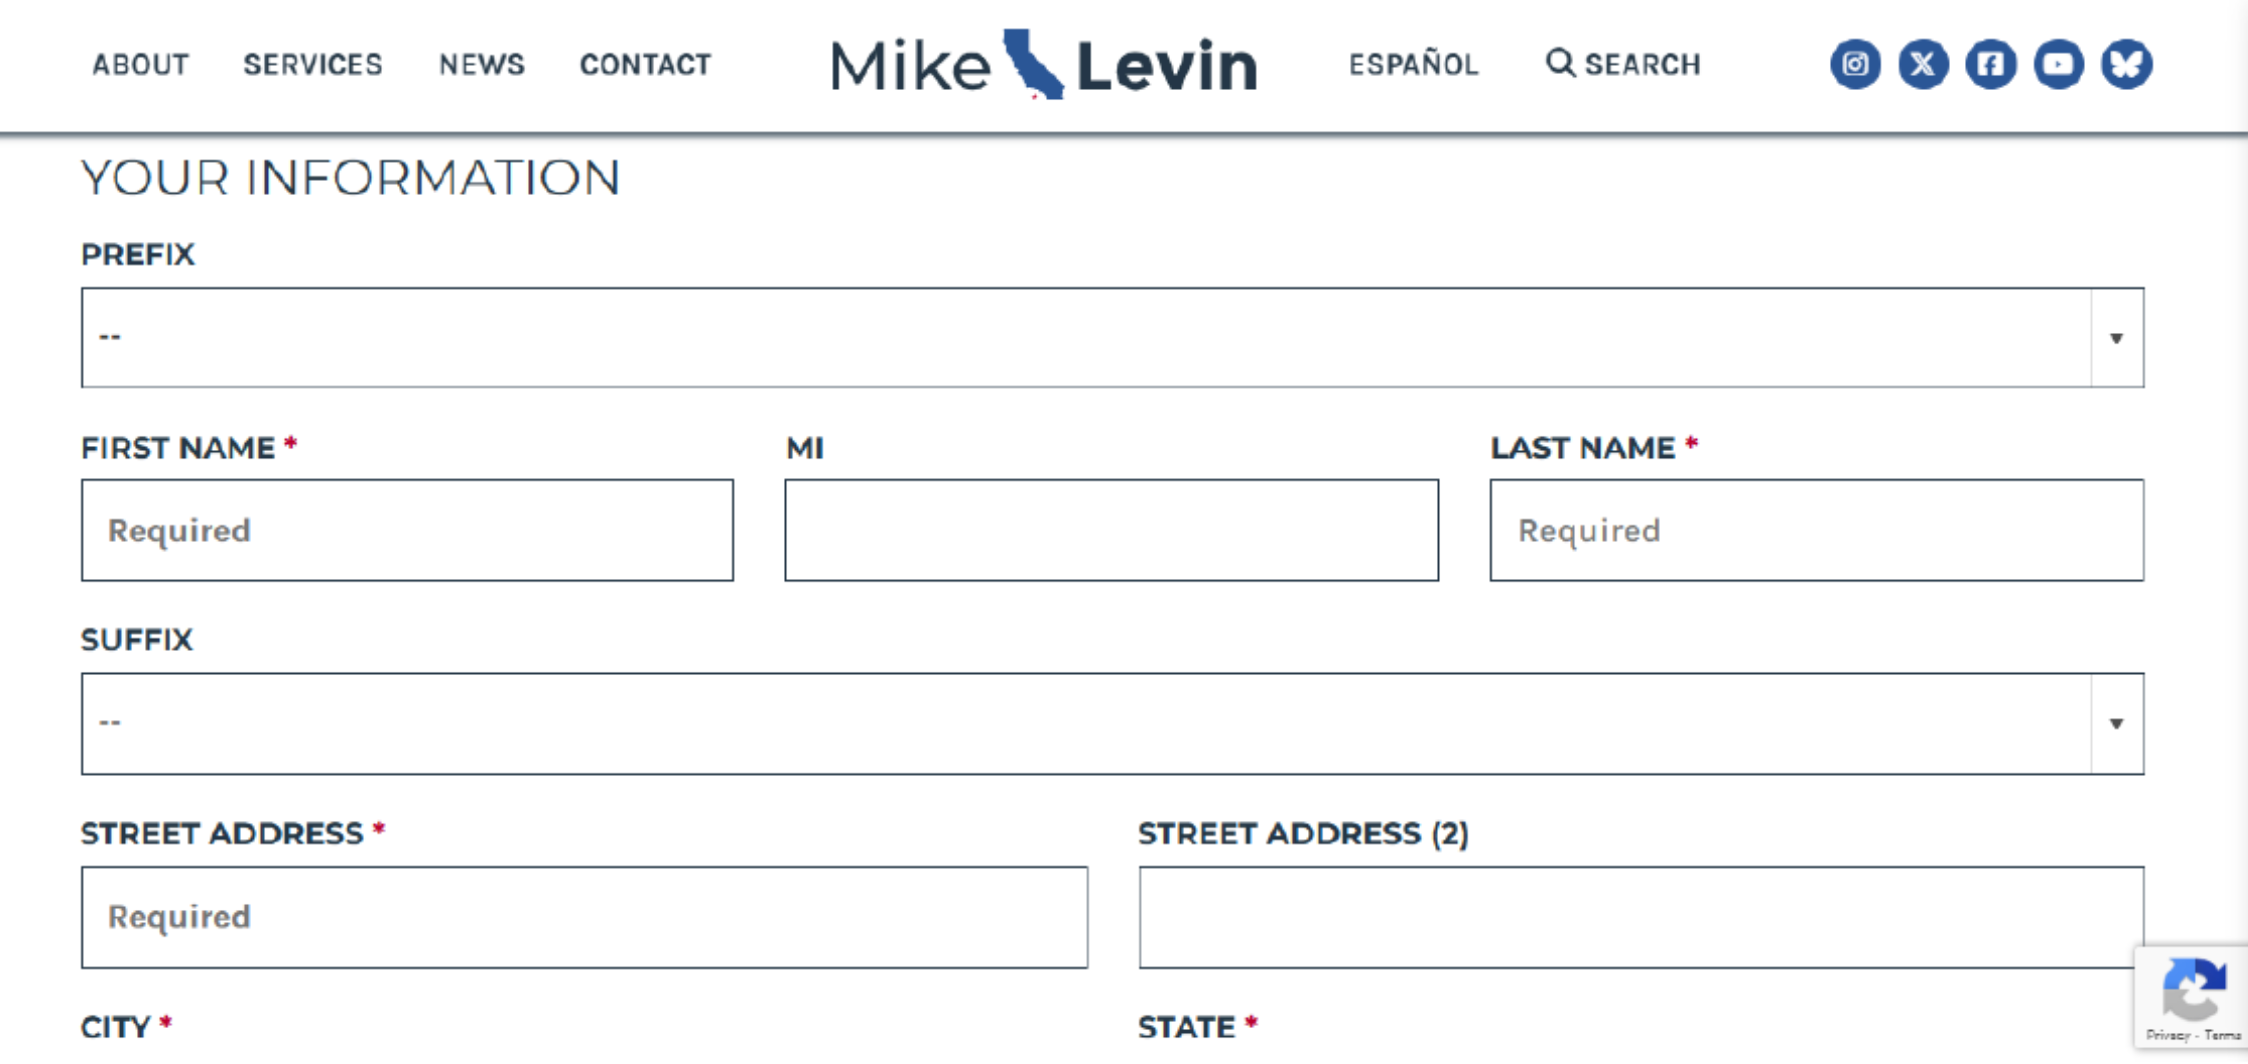Open the Facebook social icon
Screen dimensions: 2248x1064
pyautogui.click(x=1991, y=65)
